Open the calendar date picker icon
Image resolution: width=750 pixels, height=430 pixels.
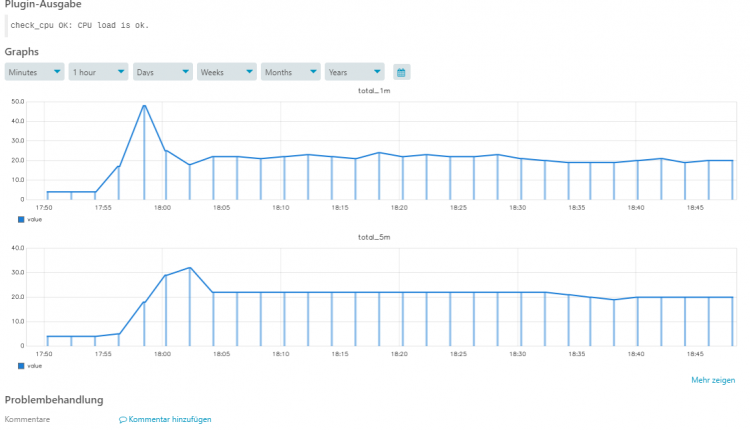[401, 72]
